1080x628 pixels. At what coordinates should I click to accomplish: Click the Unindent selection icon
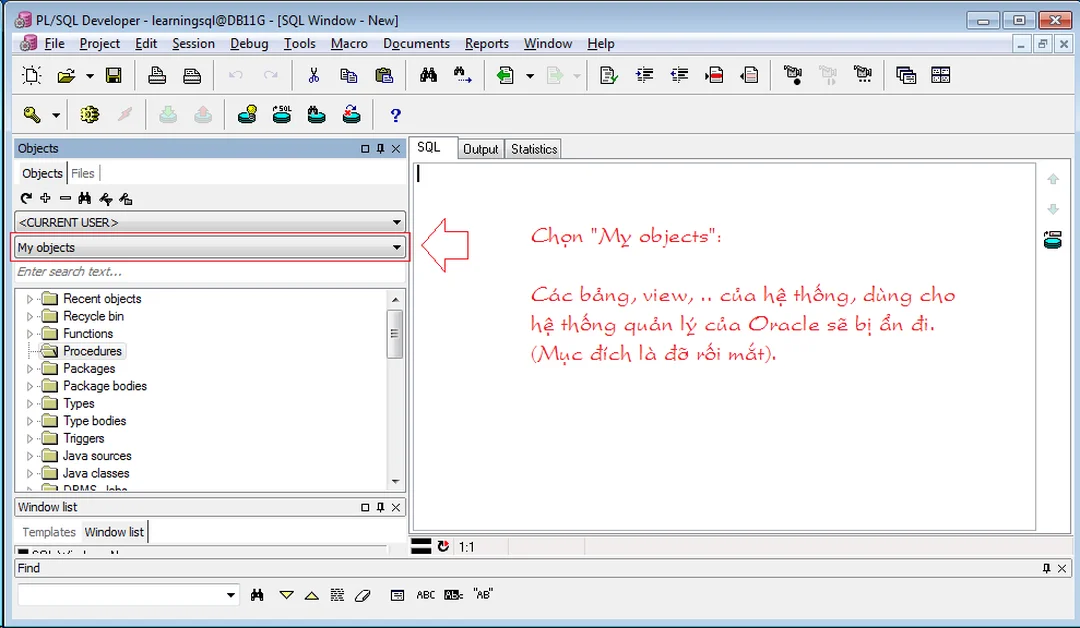point(679,75)
